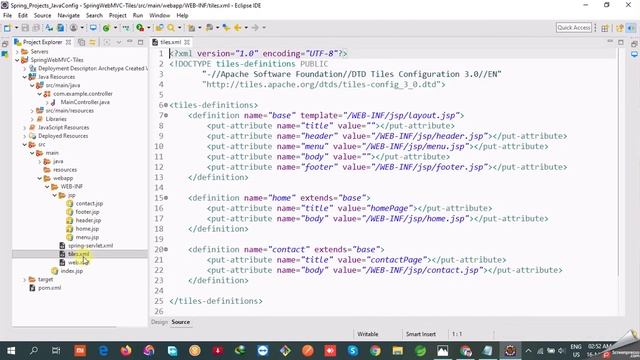Click the monitor/console toolbar icon
The height and width of the screenshot is (360, 640).
(93, 28)
